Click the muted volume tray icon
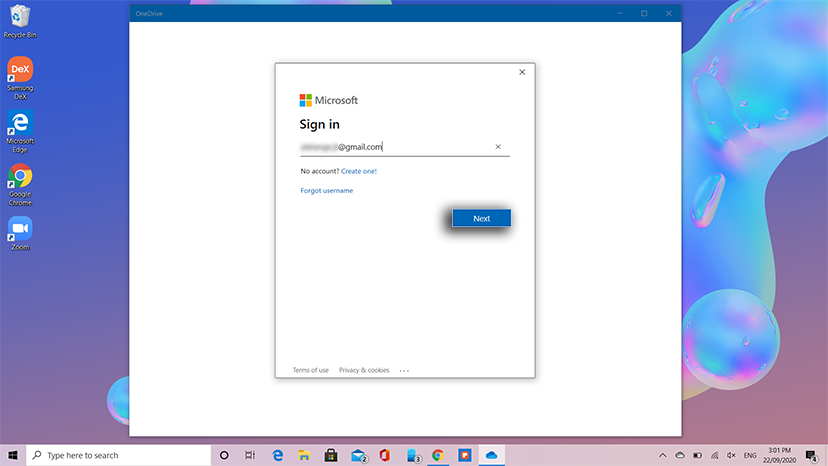The width and height of the screenshot is (828, 466). click(x=731, y=455)
